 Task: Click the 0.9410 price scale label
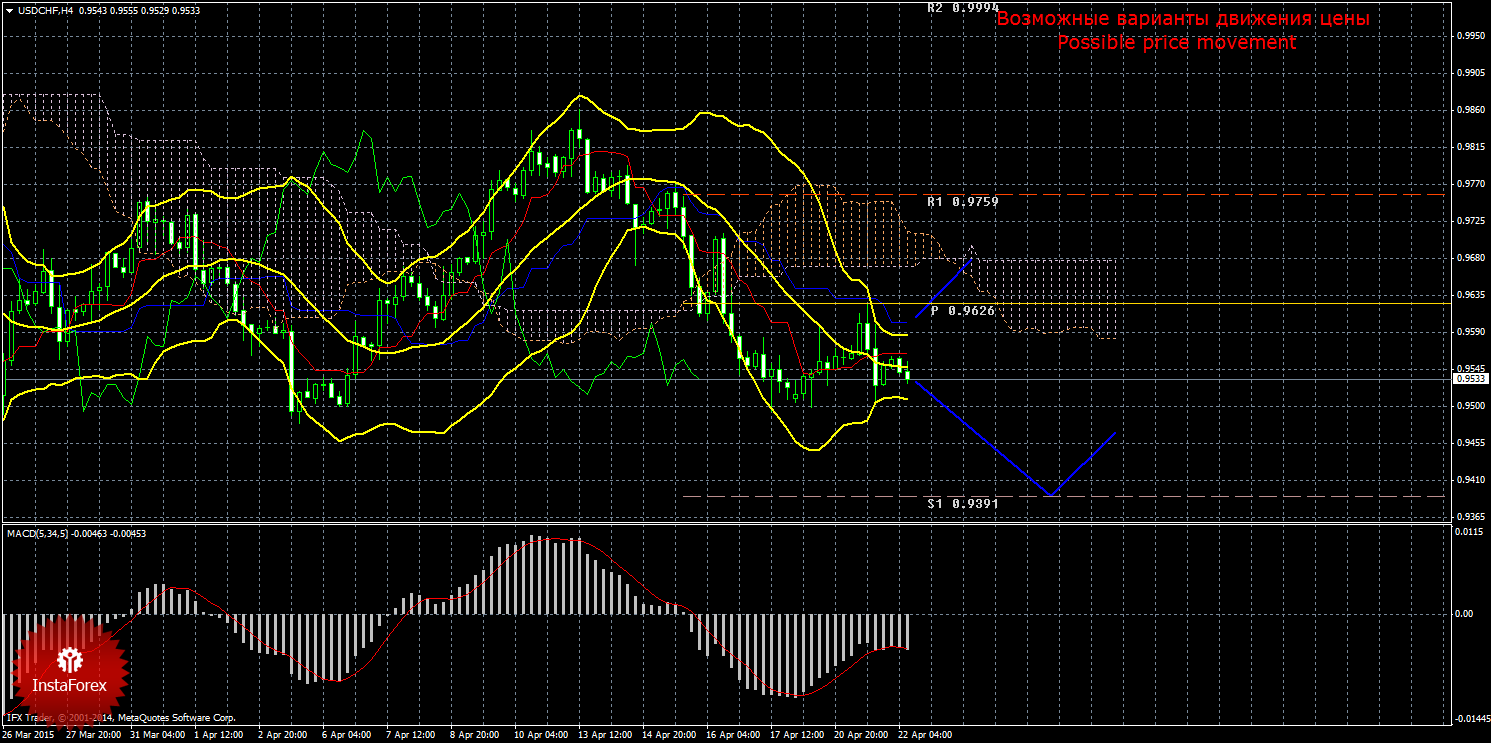(x=1470, y=480)
